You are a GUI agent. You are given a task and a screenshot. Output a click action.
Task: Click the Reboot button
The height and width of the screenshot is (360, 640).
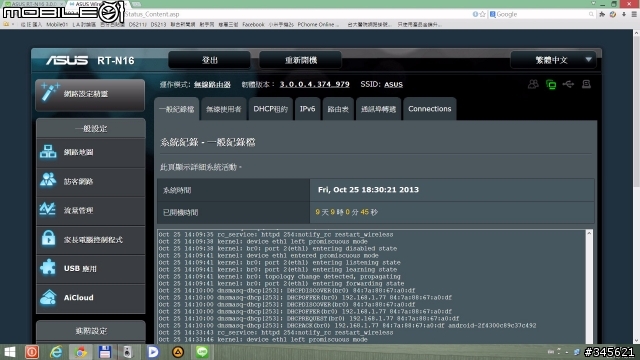point(300,60)
